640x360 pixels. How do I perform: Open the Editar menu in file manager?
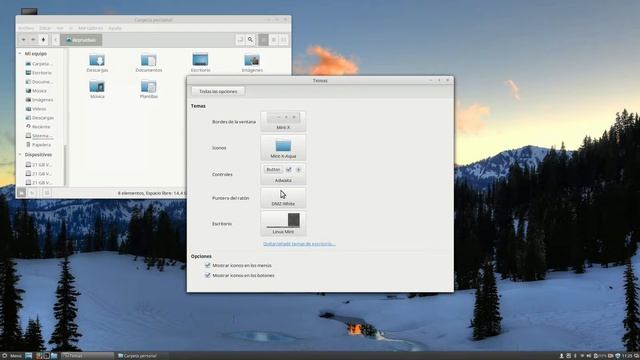click(45, 28)
